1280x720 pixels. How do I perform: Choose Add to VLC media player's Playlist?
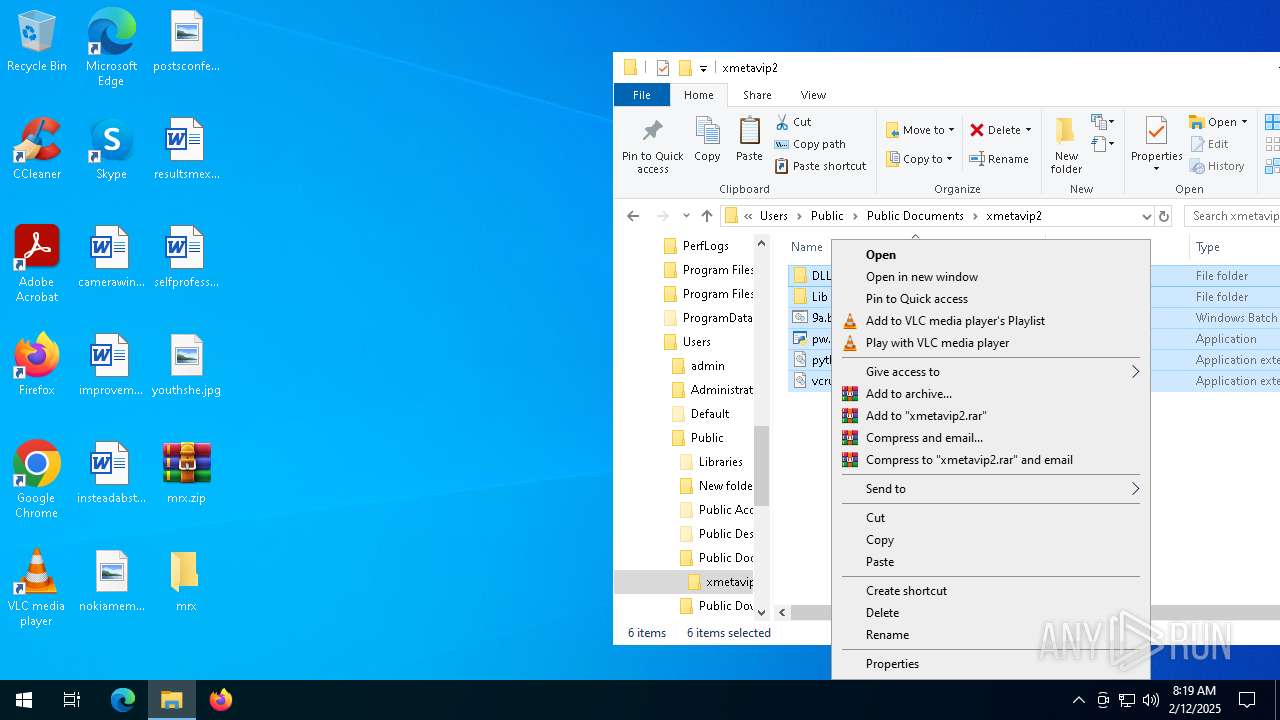(x=991, y=320)
